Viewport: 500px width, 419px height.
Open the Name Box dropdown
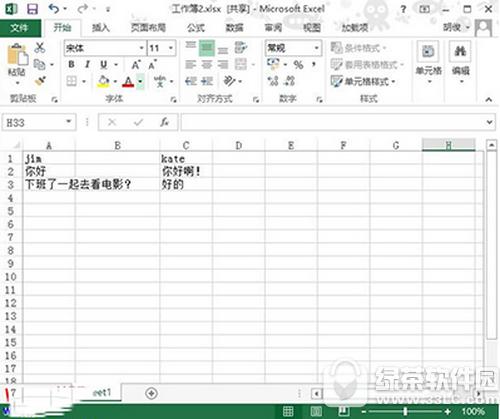click(69, 122)
